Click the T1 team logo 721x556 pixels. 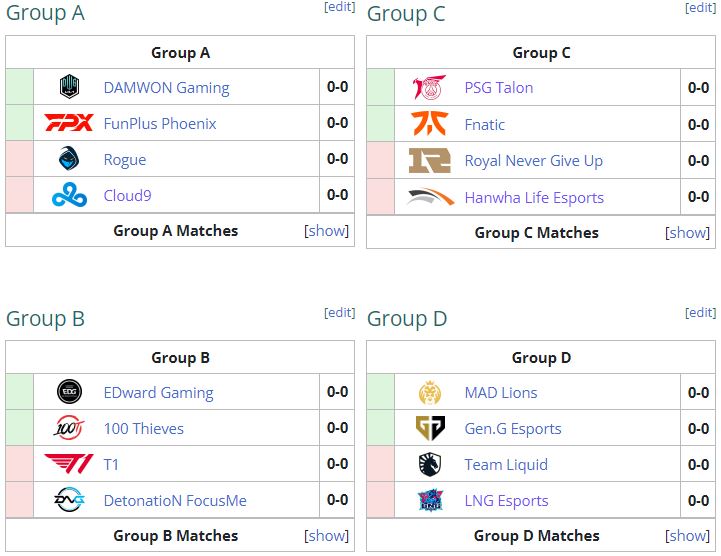69,464
